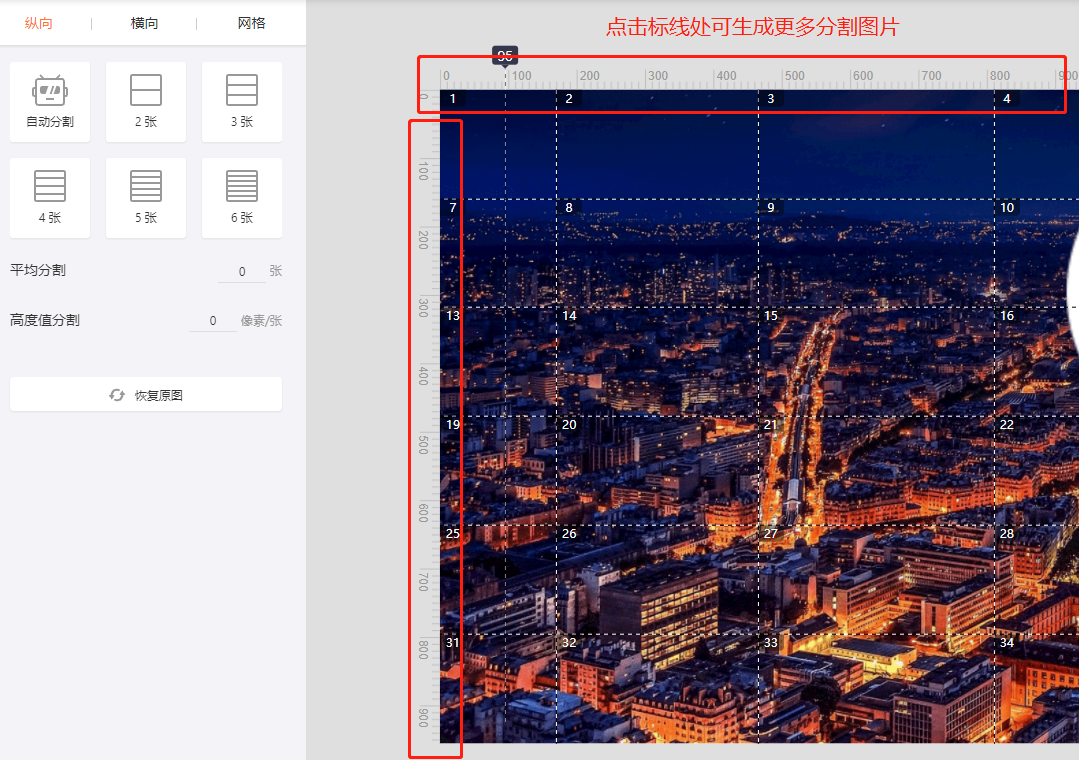Select image tile numbered 33
This screenshot has height=760, width=1079.
[x=876, y=688]
